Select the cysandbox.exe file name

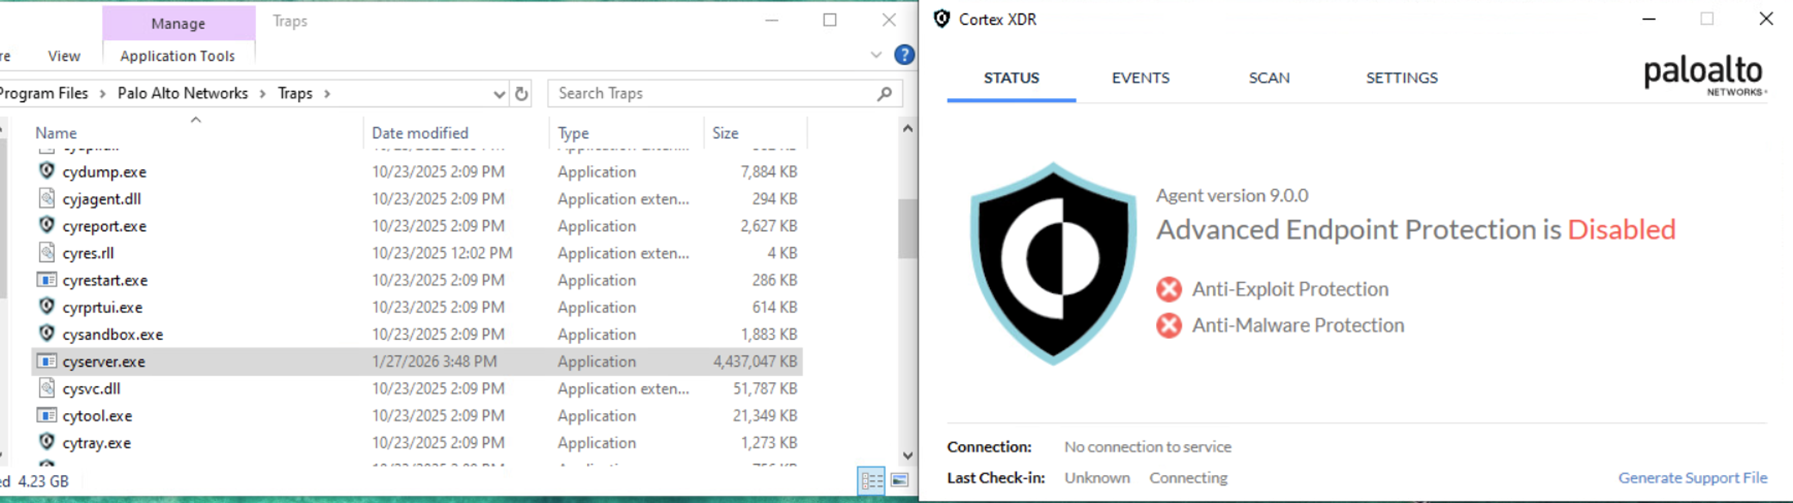(x=112, y=334)
